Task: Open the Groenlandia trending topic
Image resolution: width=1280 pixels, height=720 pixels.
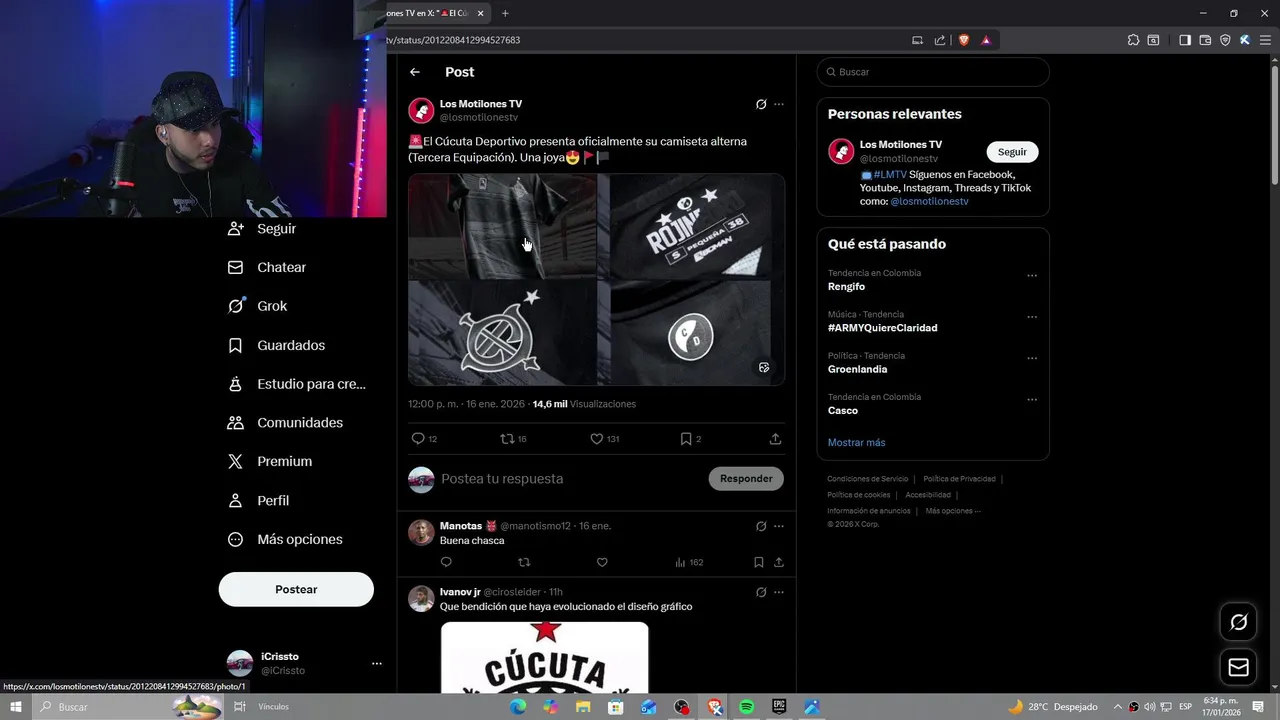Action: [x=857, y=369]
